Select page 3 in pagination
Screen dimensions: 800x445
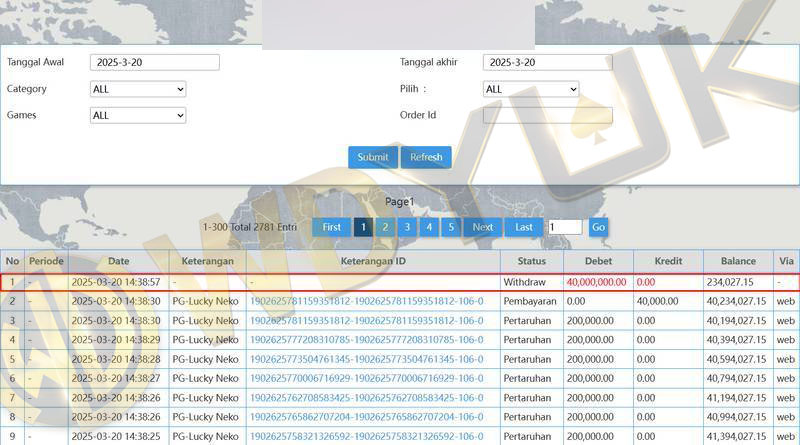407,227
